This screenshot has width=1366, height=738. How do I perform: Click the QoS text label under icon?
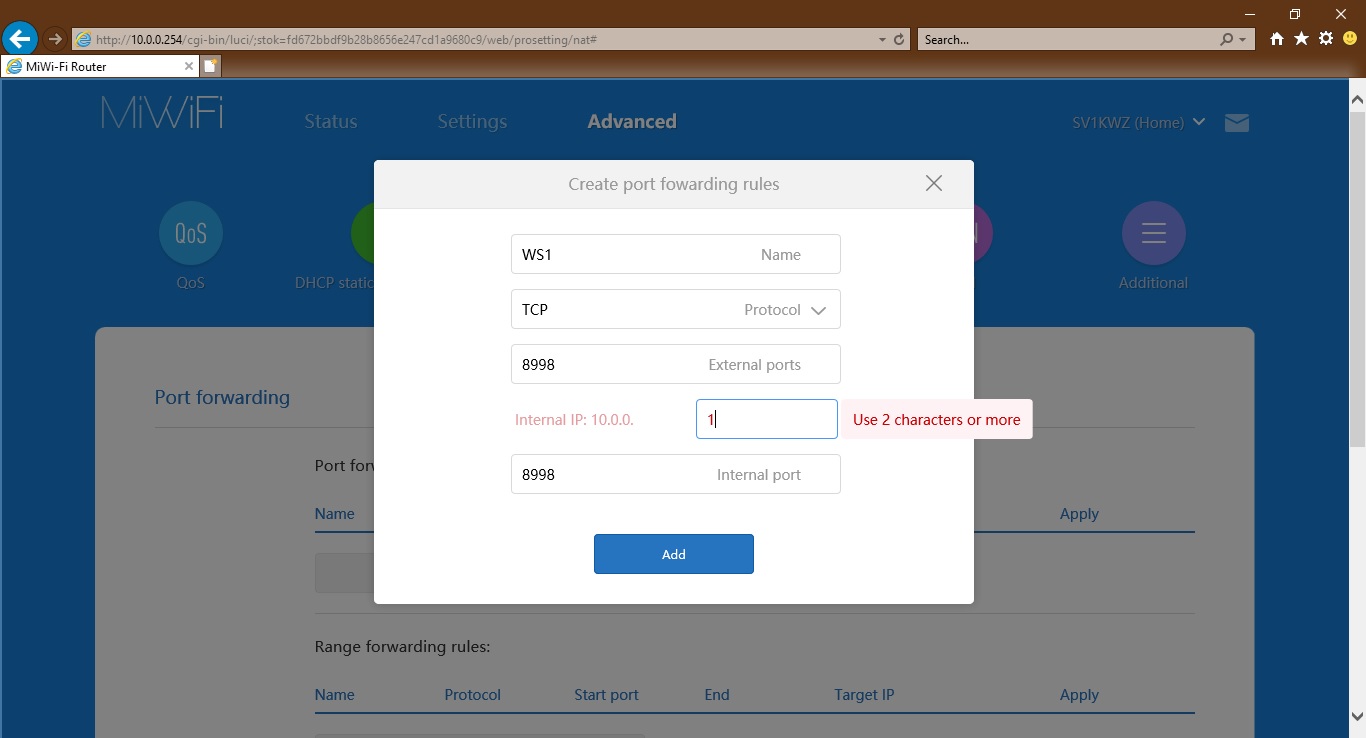pyautogui.click(x=190, y=283)
